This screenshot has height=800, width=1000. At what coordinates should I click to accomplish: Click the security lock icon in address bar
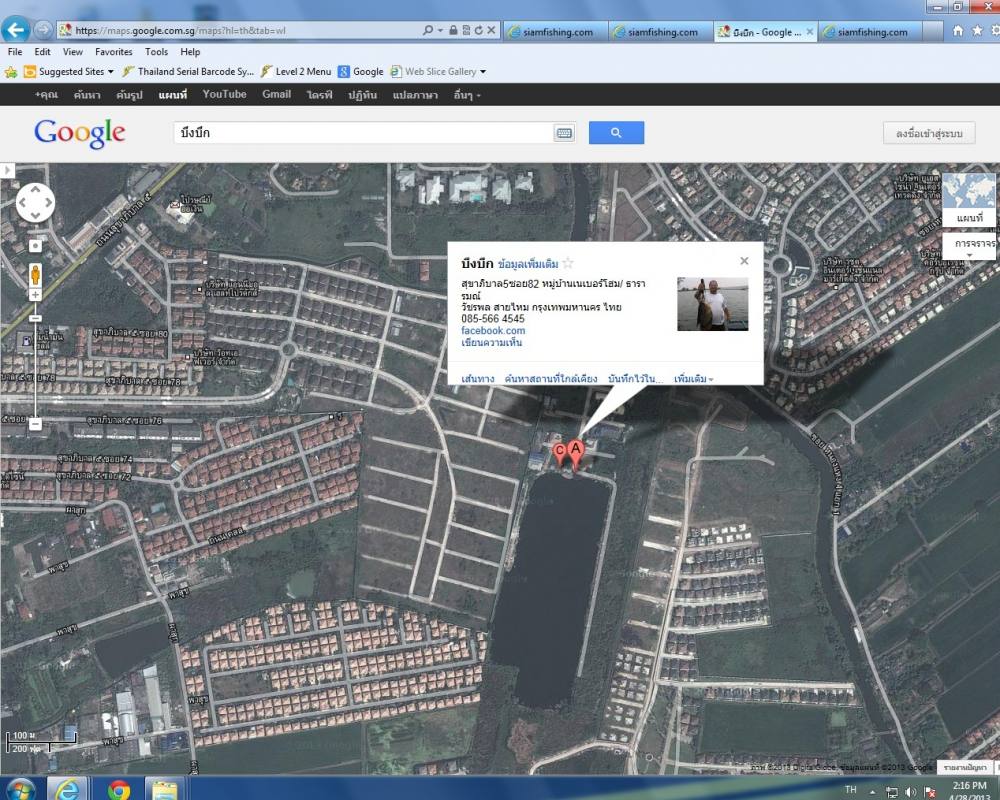[453, 30]
